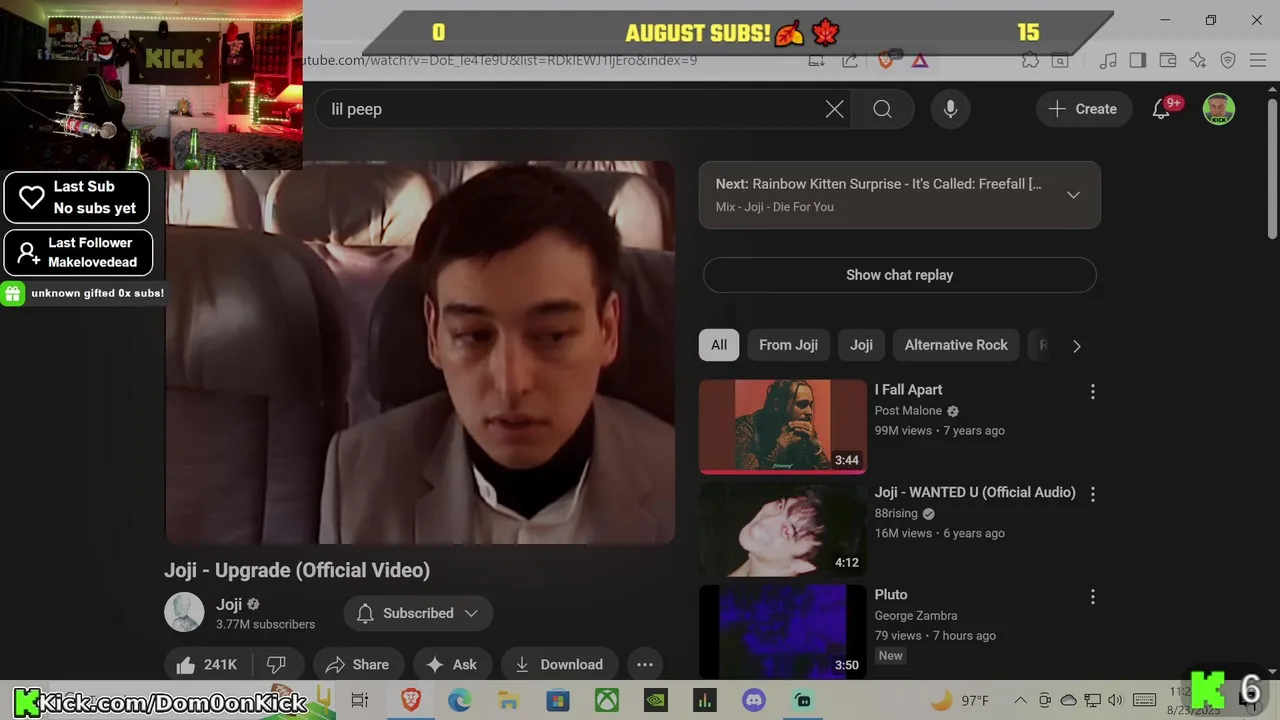
Task: Start voice search with the microphone
Action: (950, 109)
